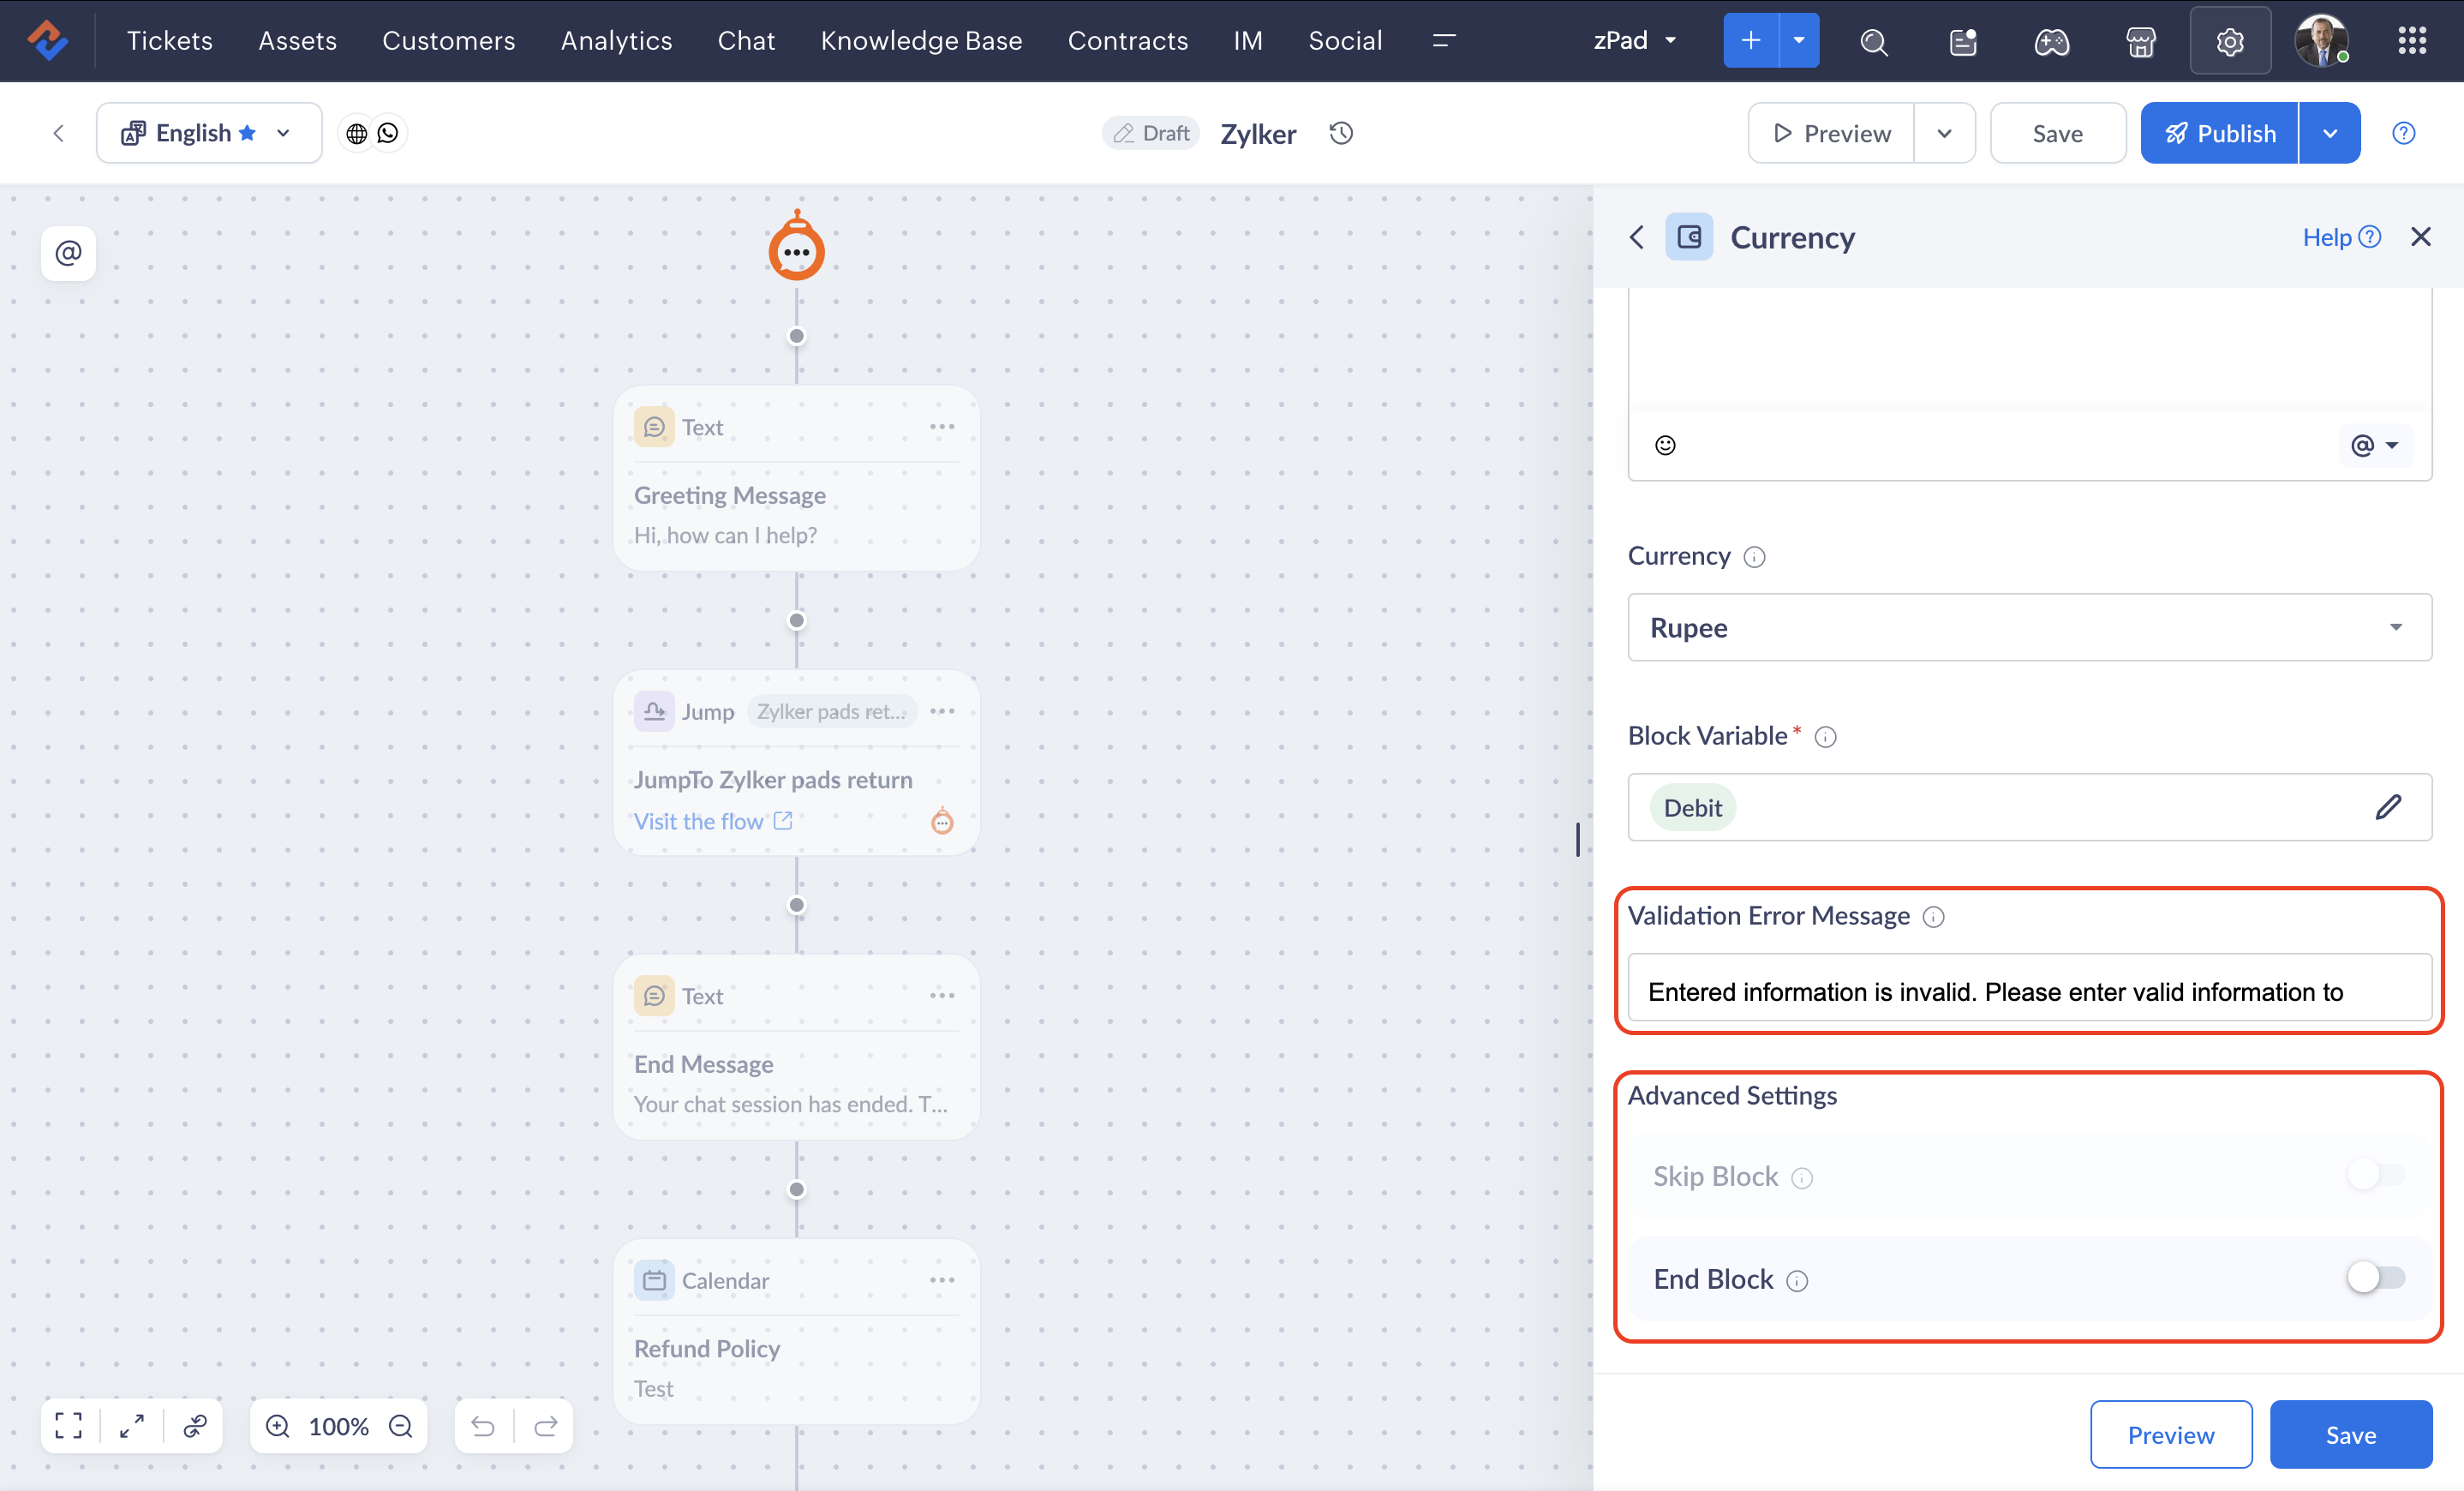Click the Validation Error Message field
2464x1491 pixels.
click(x=2029, y=991)
